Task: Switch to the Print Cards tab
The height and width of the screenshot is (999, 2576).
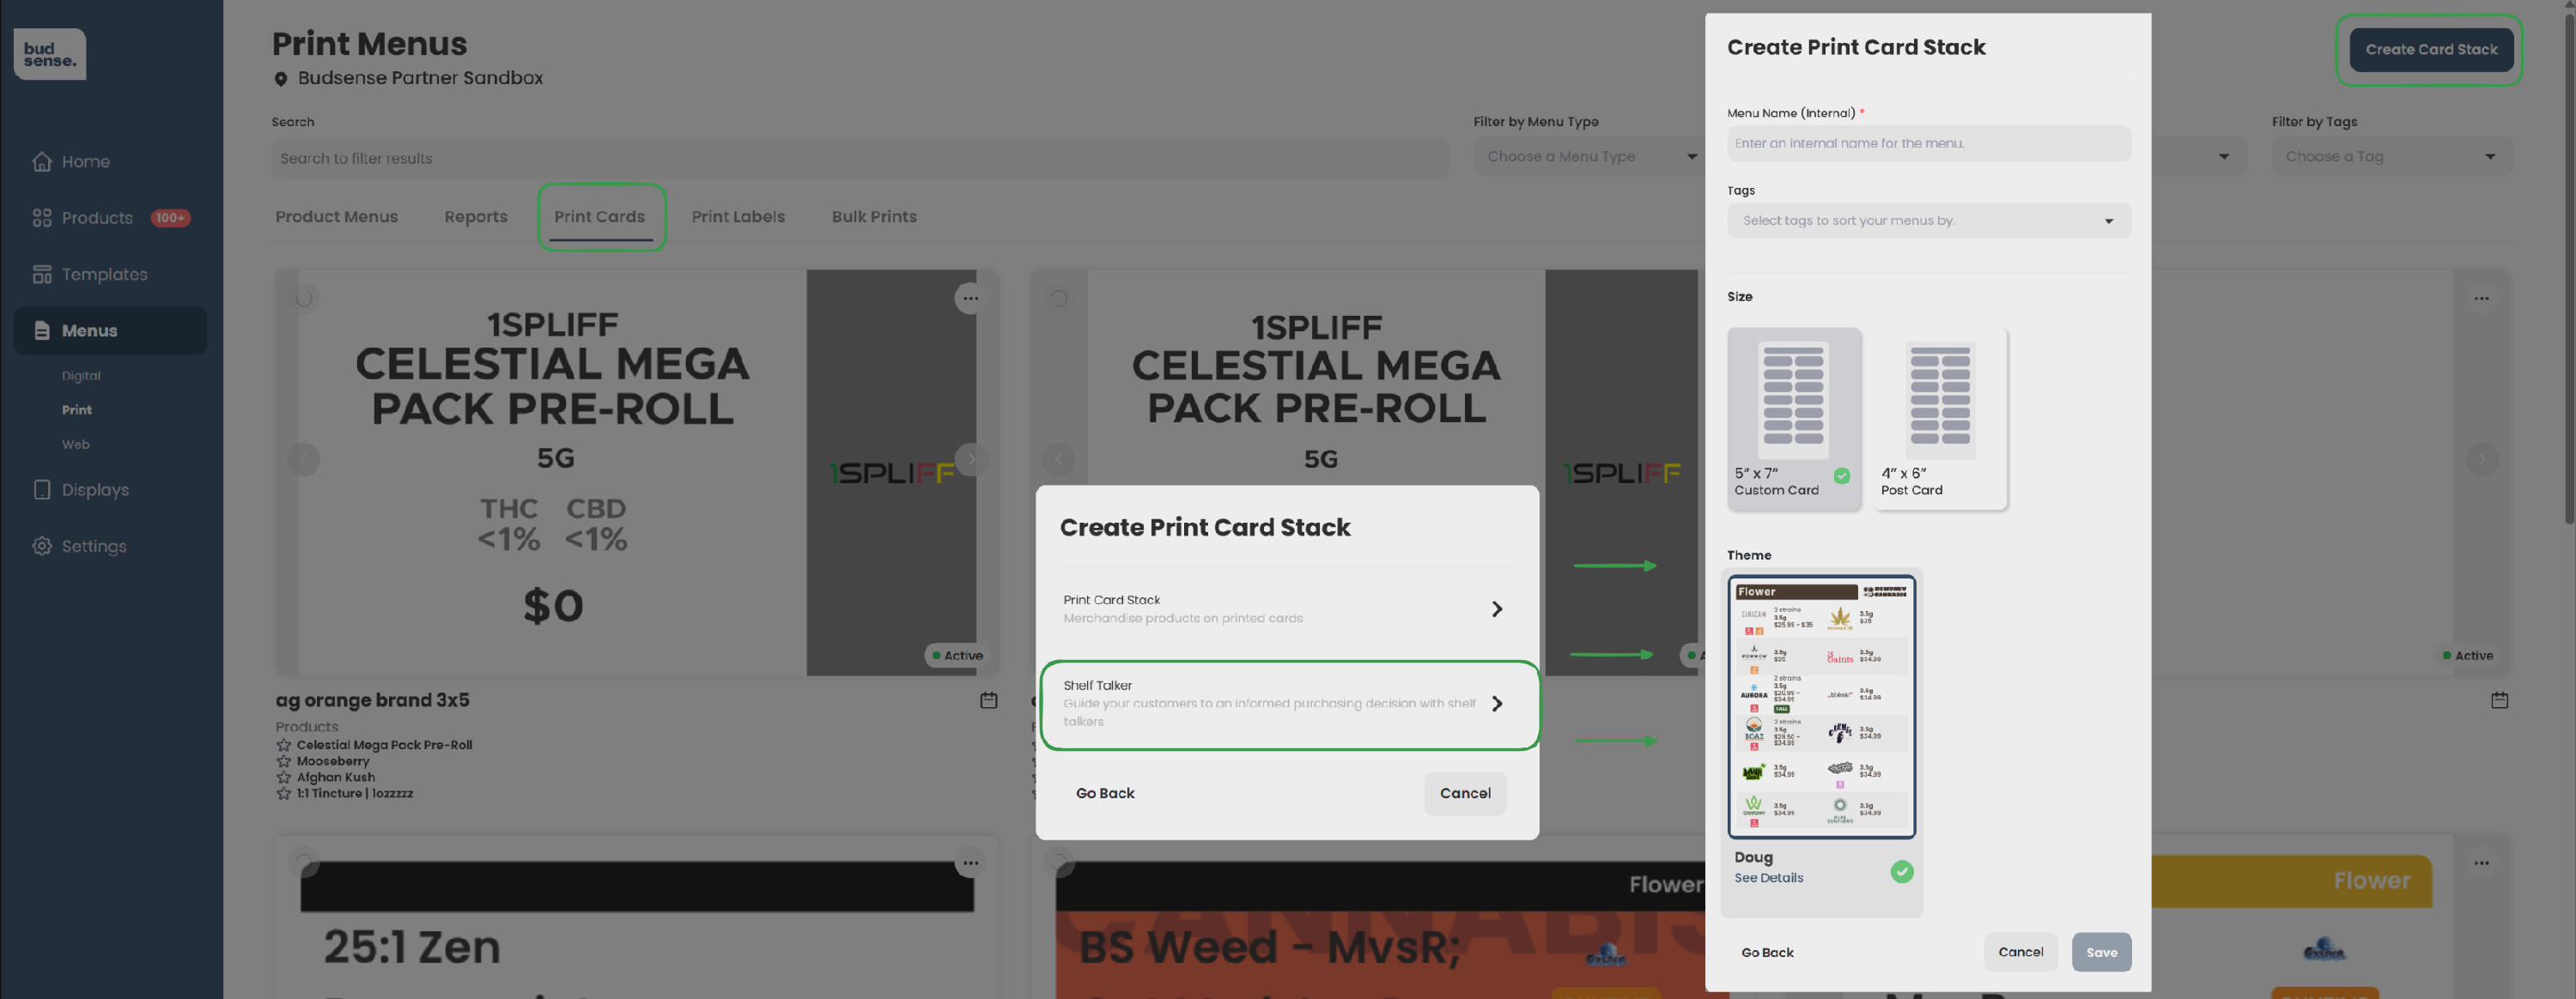Action: pyautogui.click(x=600, y=217)
